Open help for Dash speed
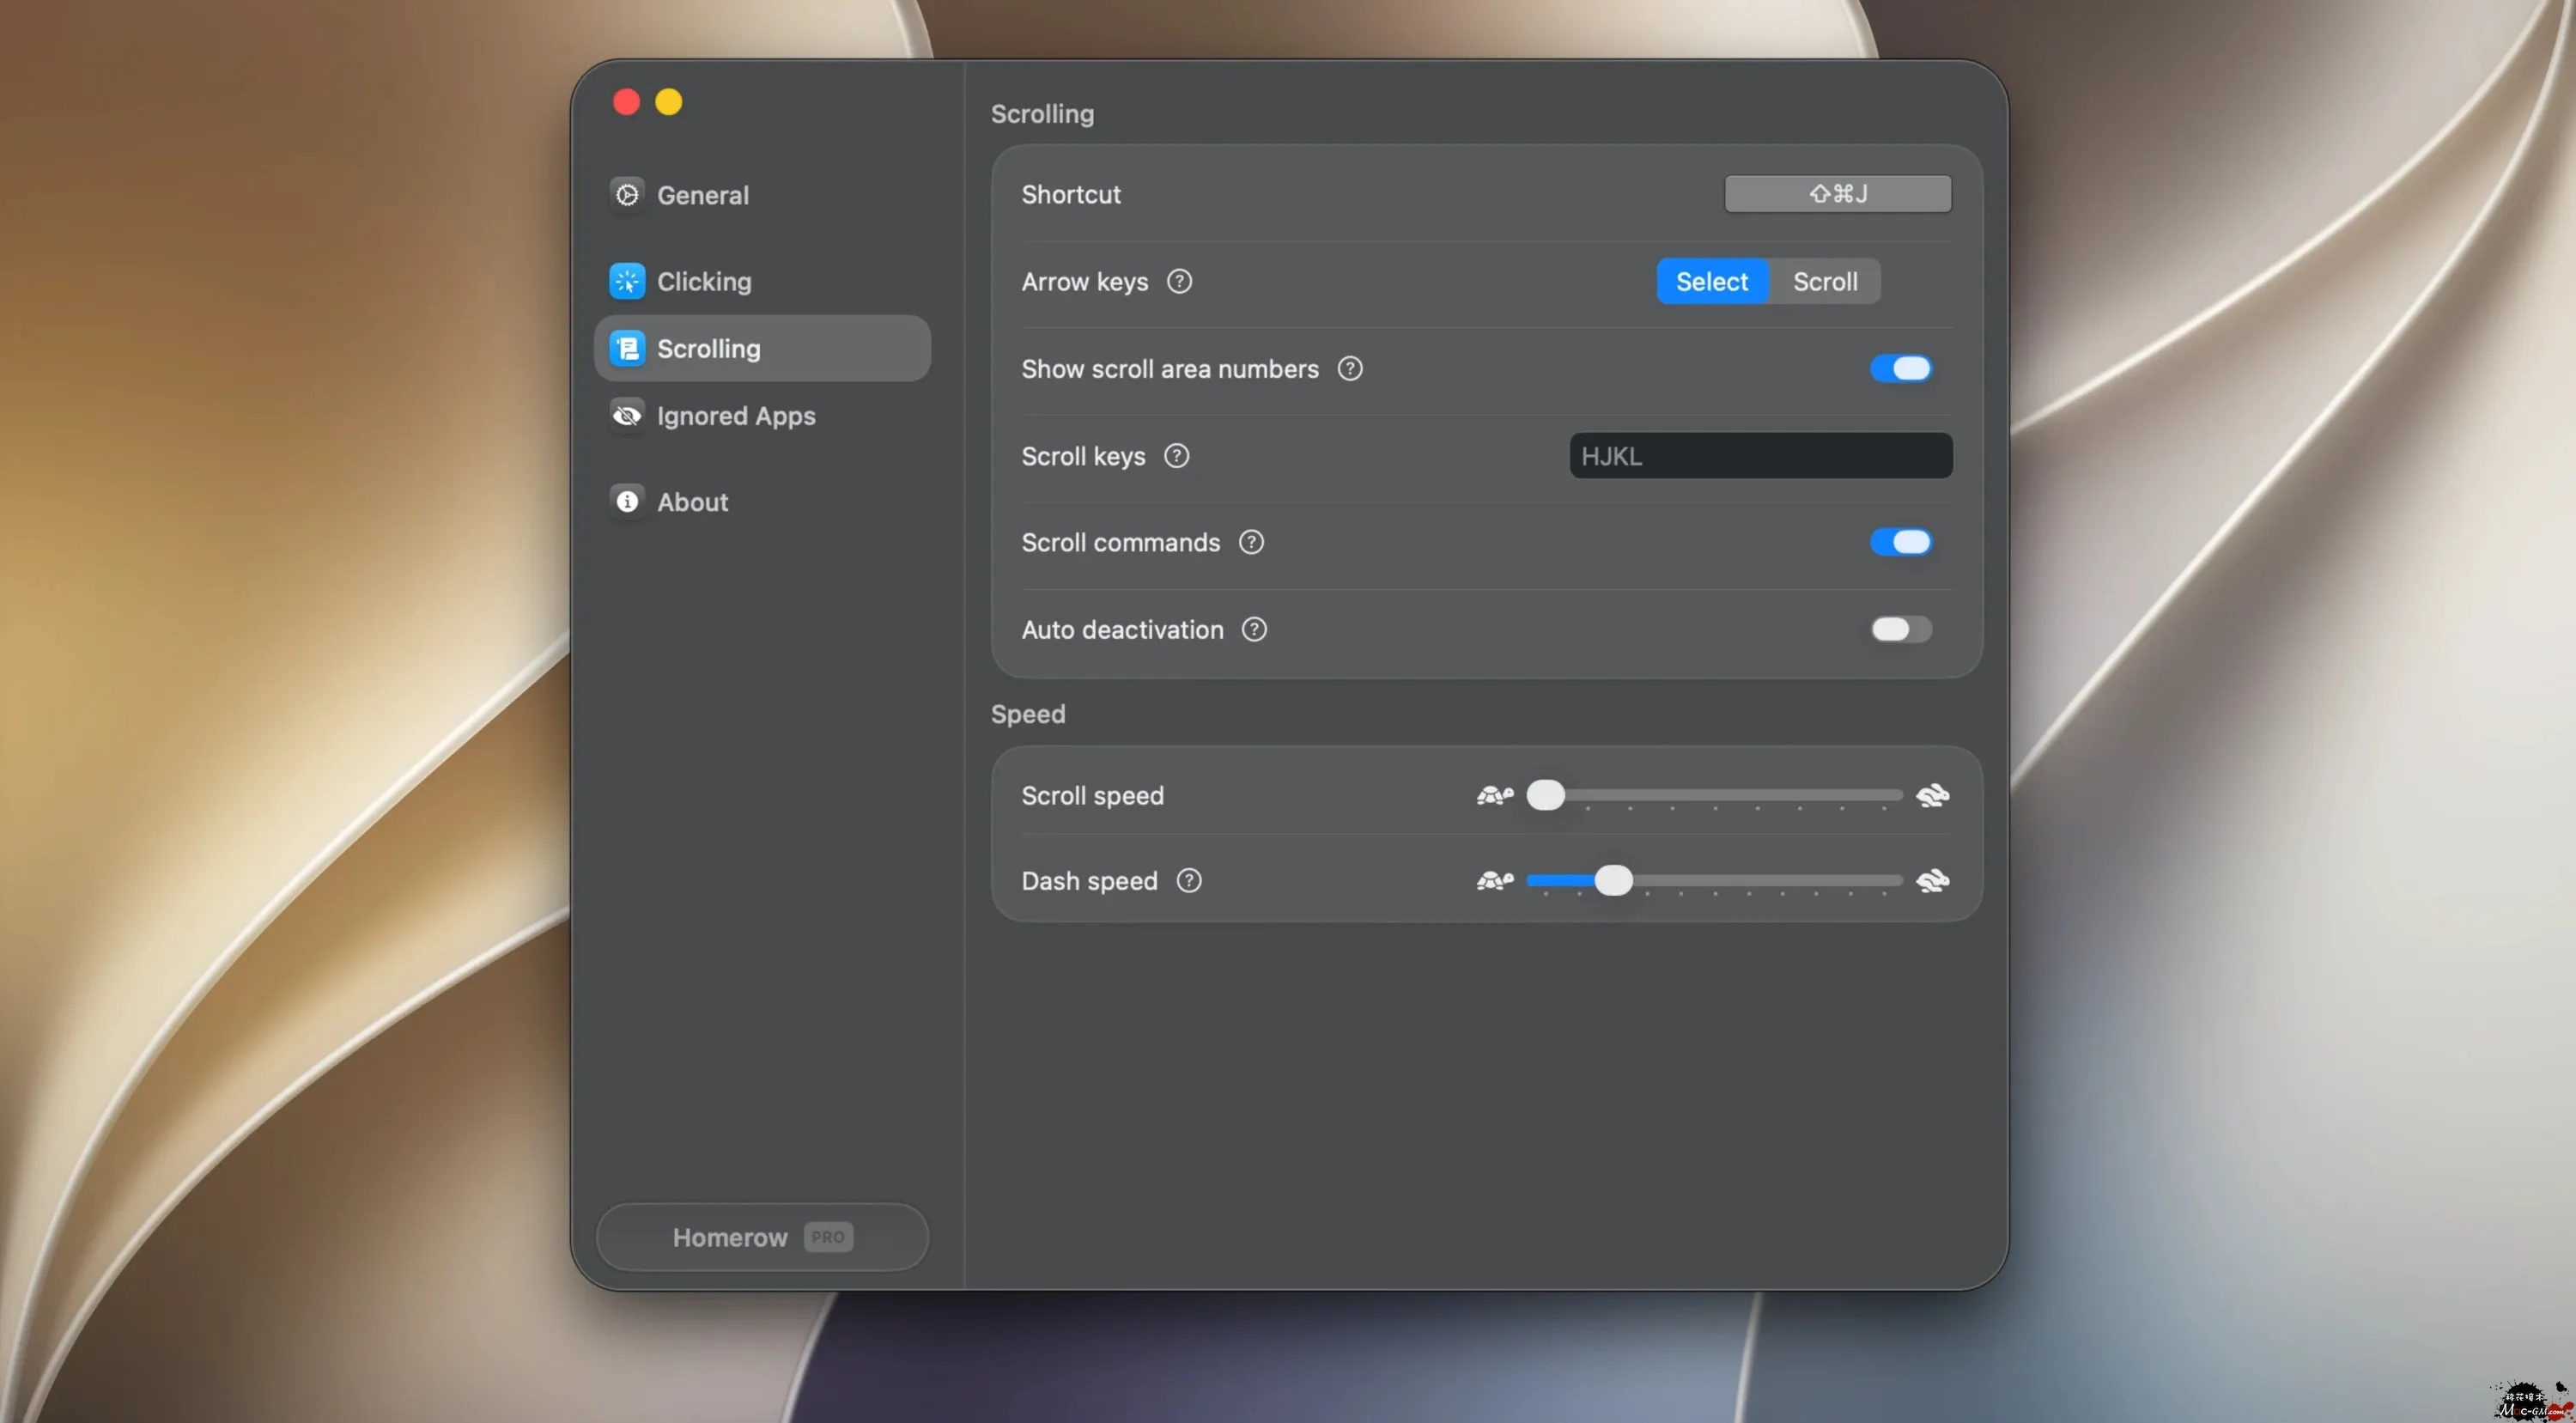 point(1188,880)
